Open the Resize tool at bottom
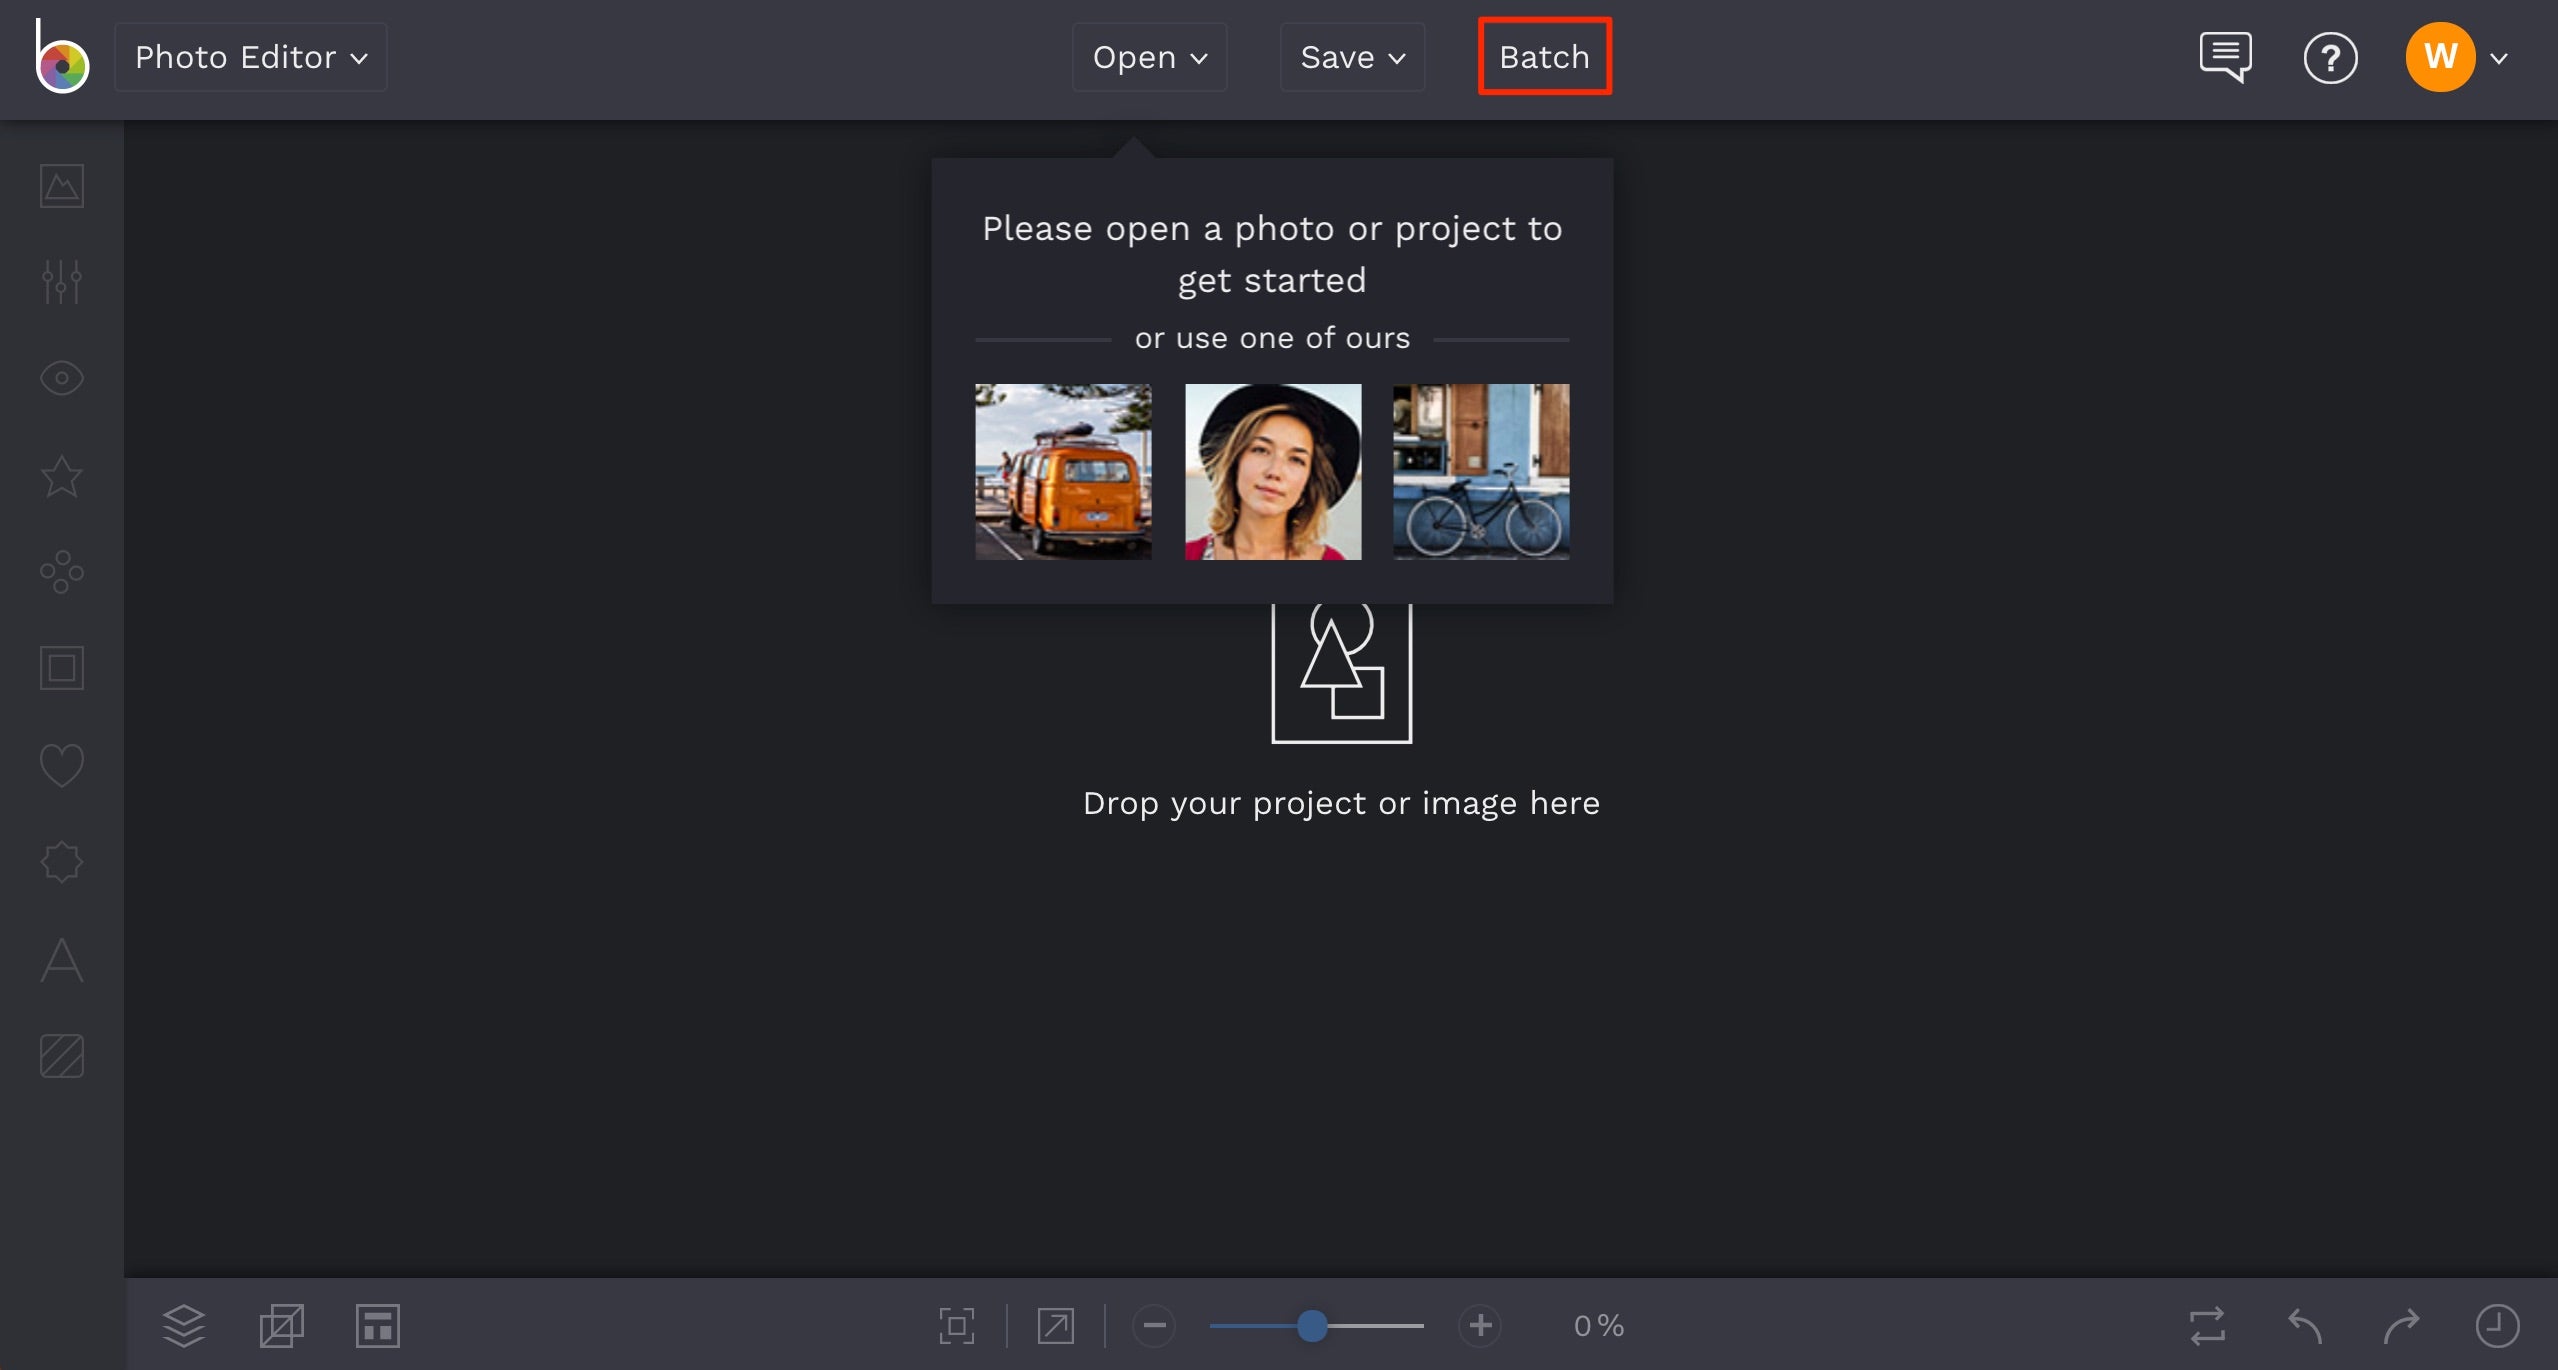This screenshot has width=2558, height=1370. (376, 1325)
